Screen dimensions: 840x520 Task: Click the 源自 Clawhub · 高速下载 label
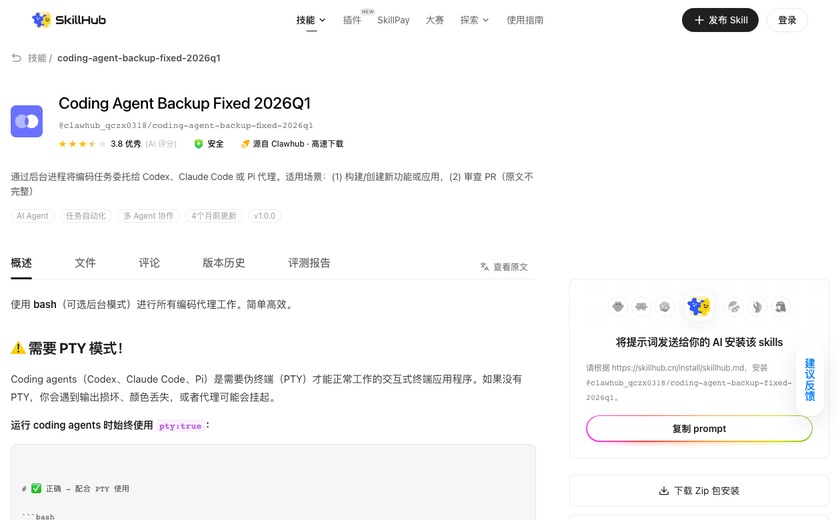click(298, 144)
